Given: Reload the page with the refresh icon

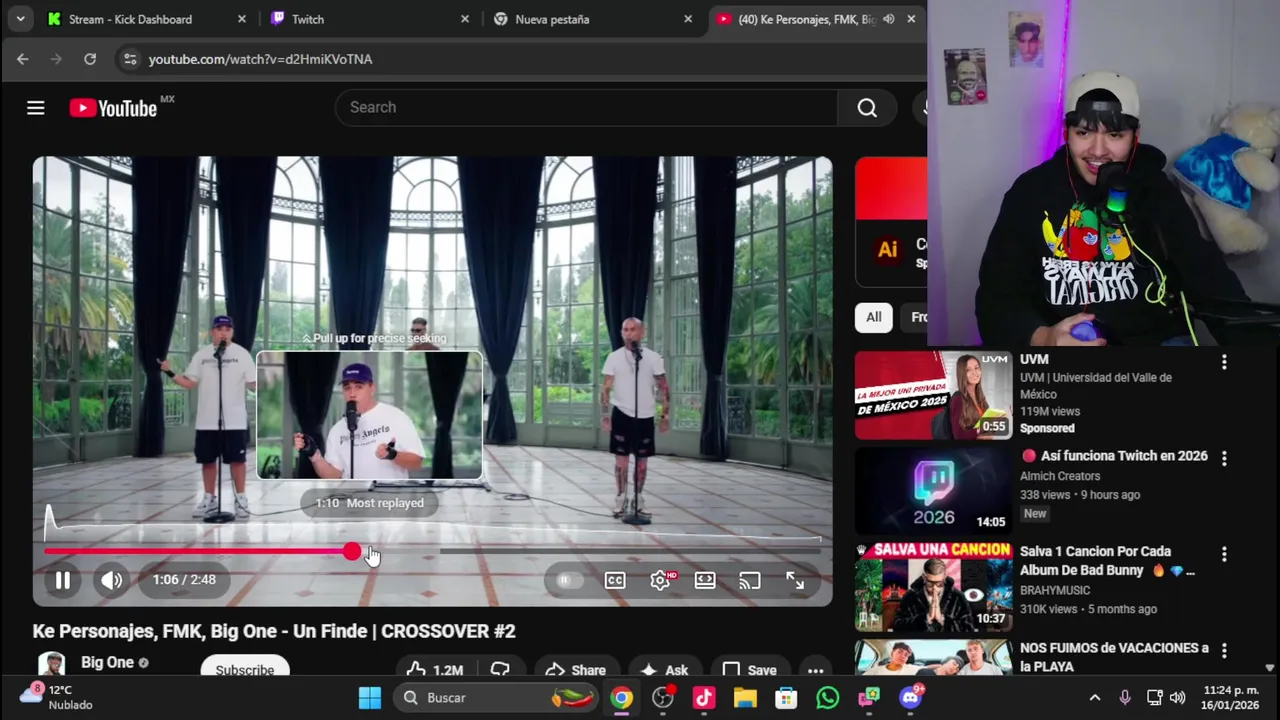Looking at the screenshot, I should pos(90,59).
